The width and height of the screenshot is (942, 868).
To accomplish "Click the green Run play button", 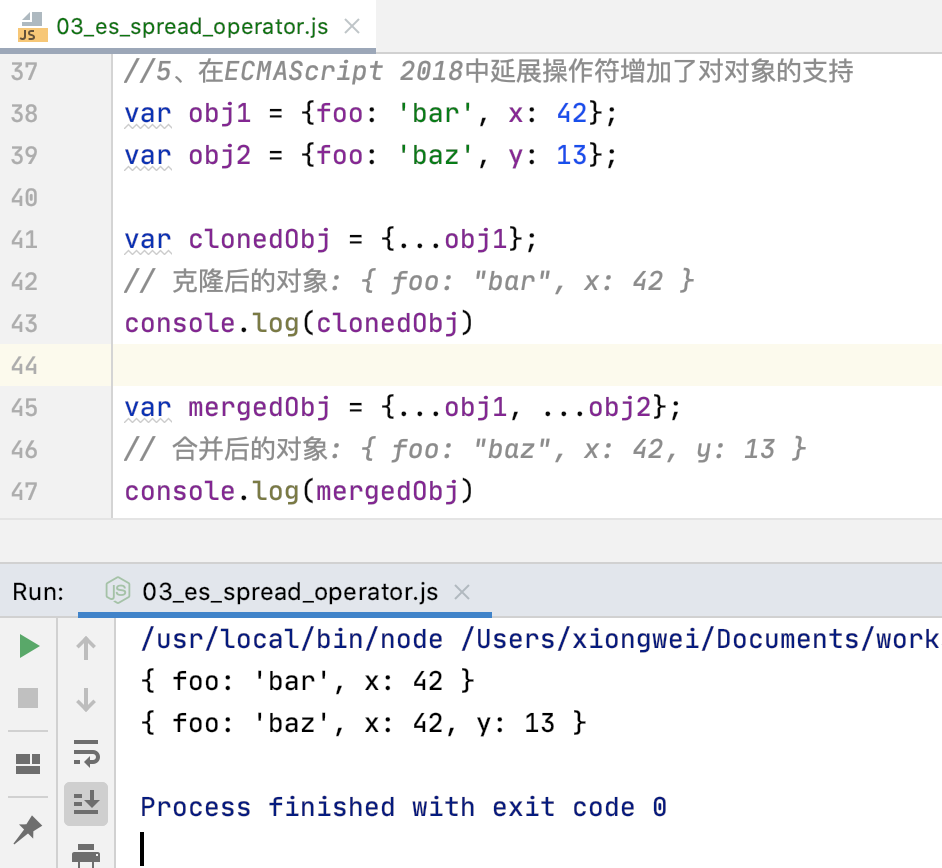I will (x=29, y=646).
